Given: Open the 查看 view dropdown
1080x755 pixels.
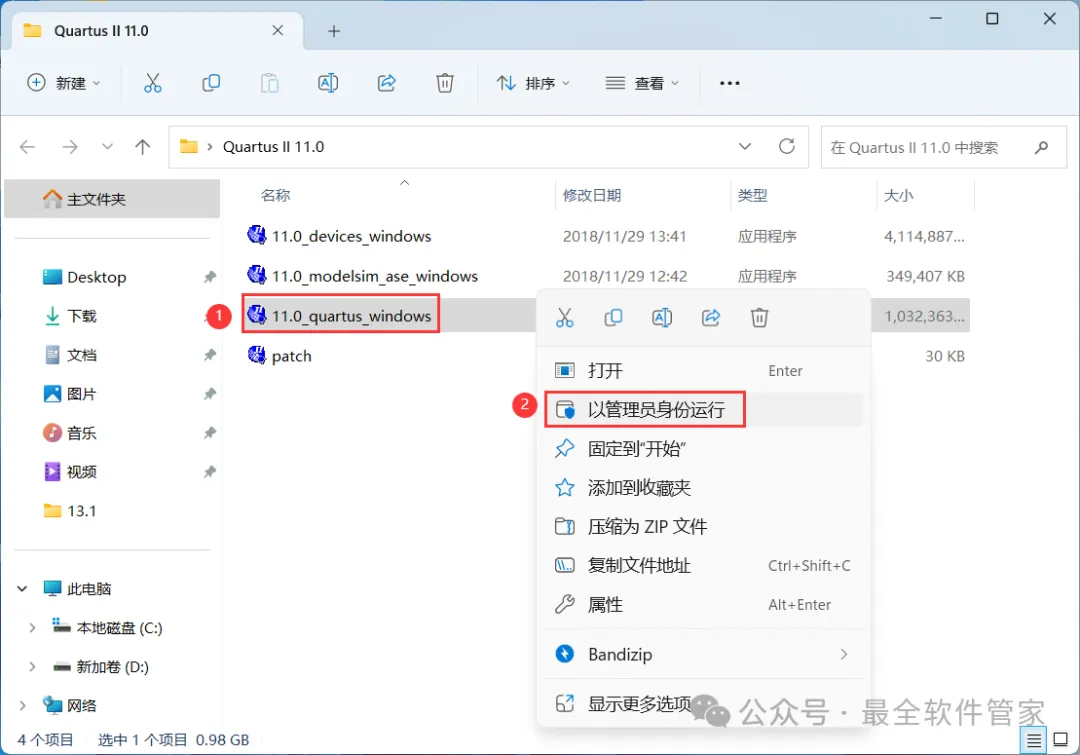Looking at the screenshot, I should tap(642, 83).
